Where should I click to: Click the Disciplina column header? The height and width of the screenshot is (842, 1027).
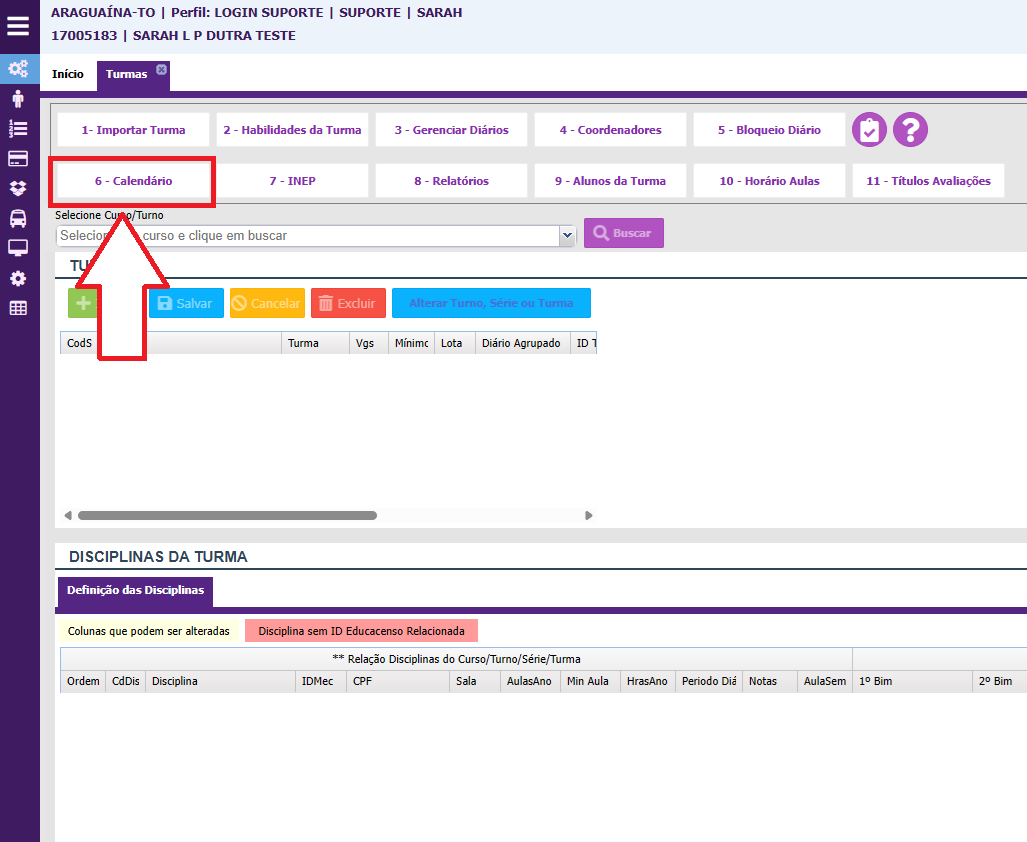coord(220,681)
